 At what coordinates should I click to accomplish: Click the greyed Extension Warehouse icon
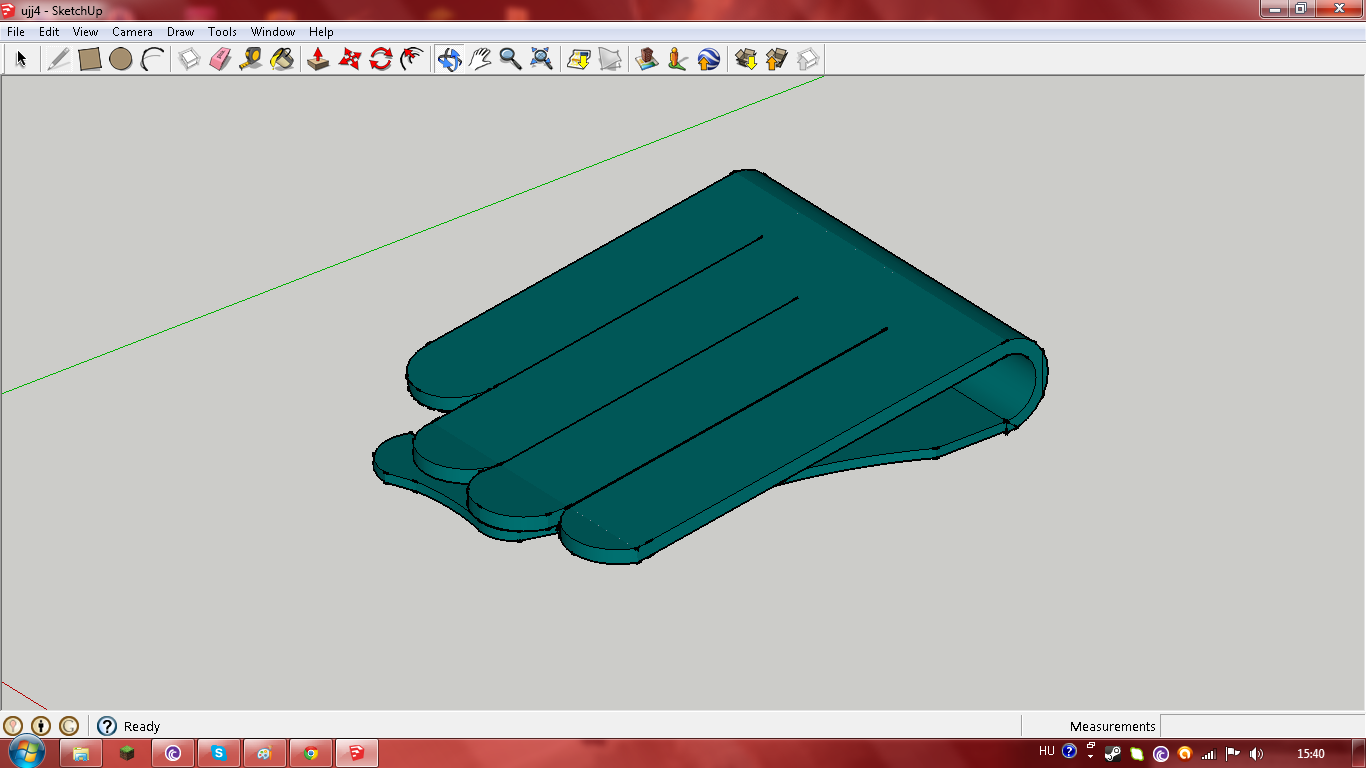coord(808,59)
